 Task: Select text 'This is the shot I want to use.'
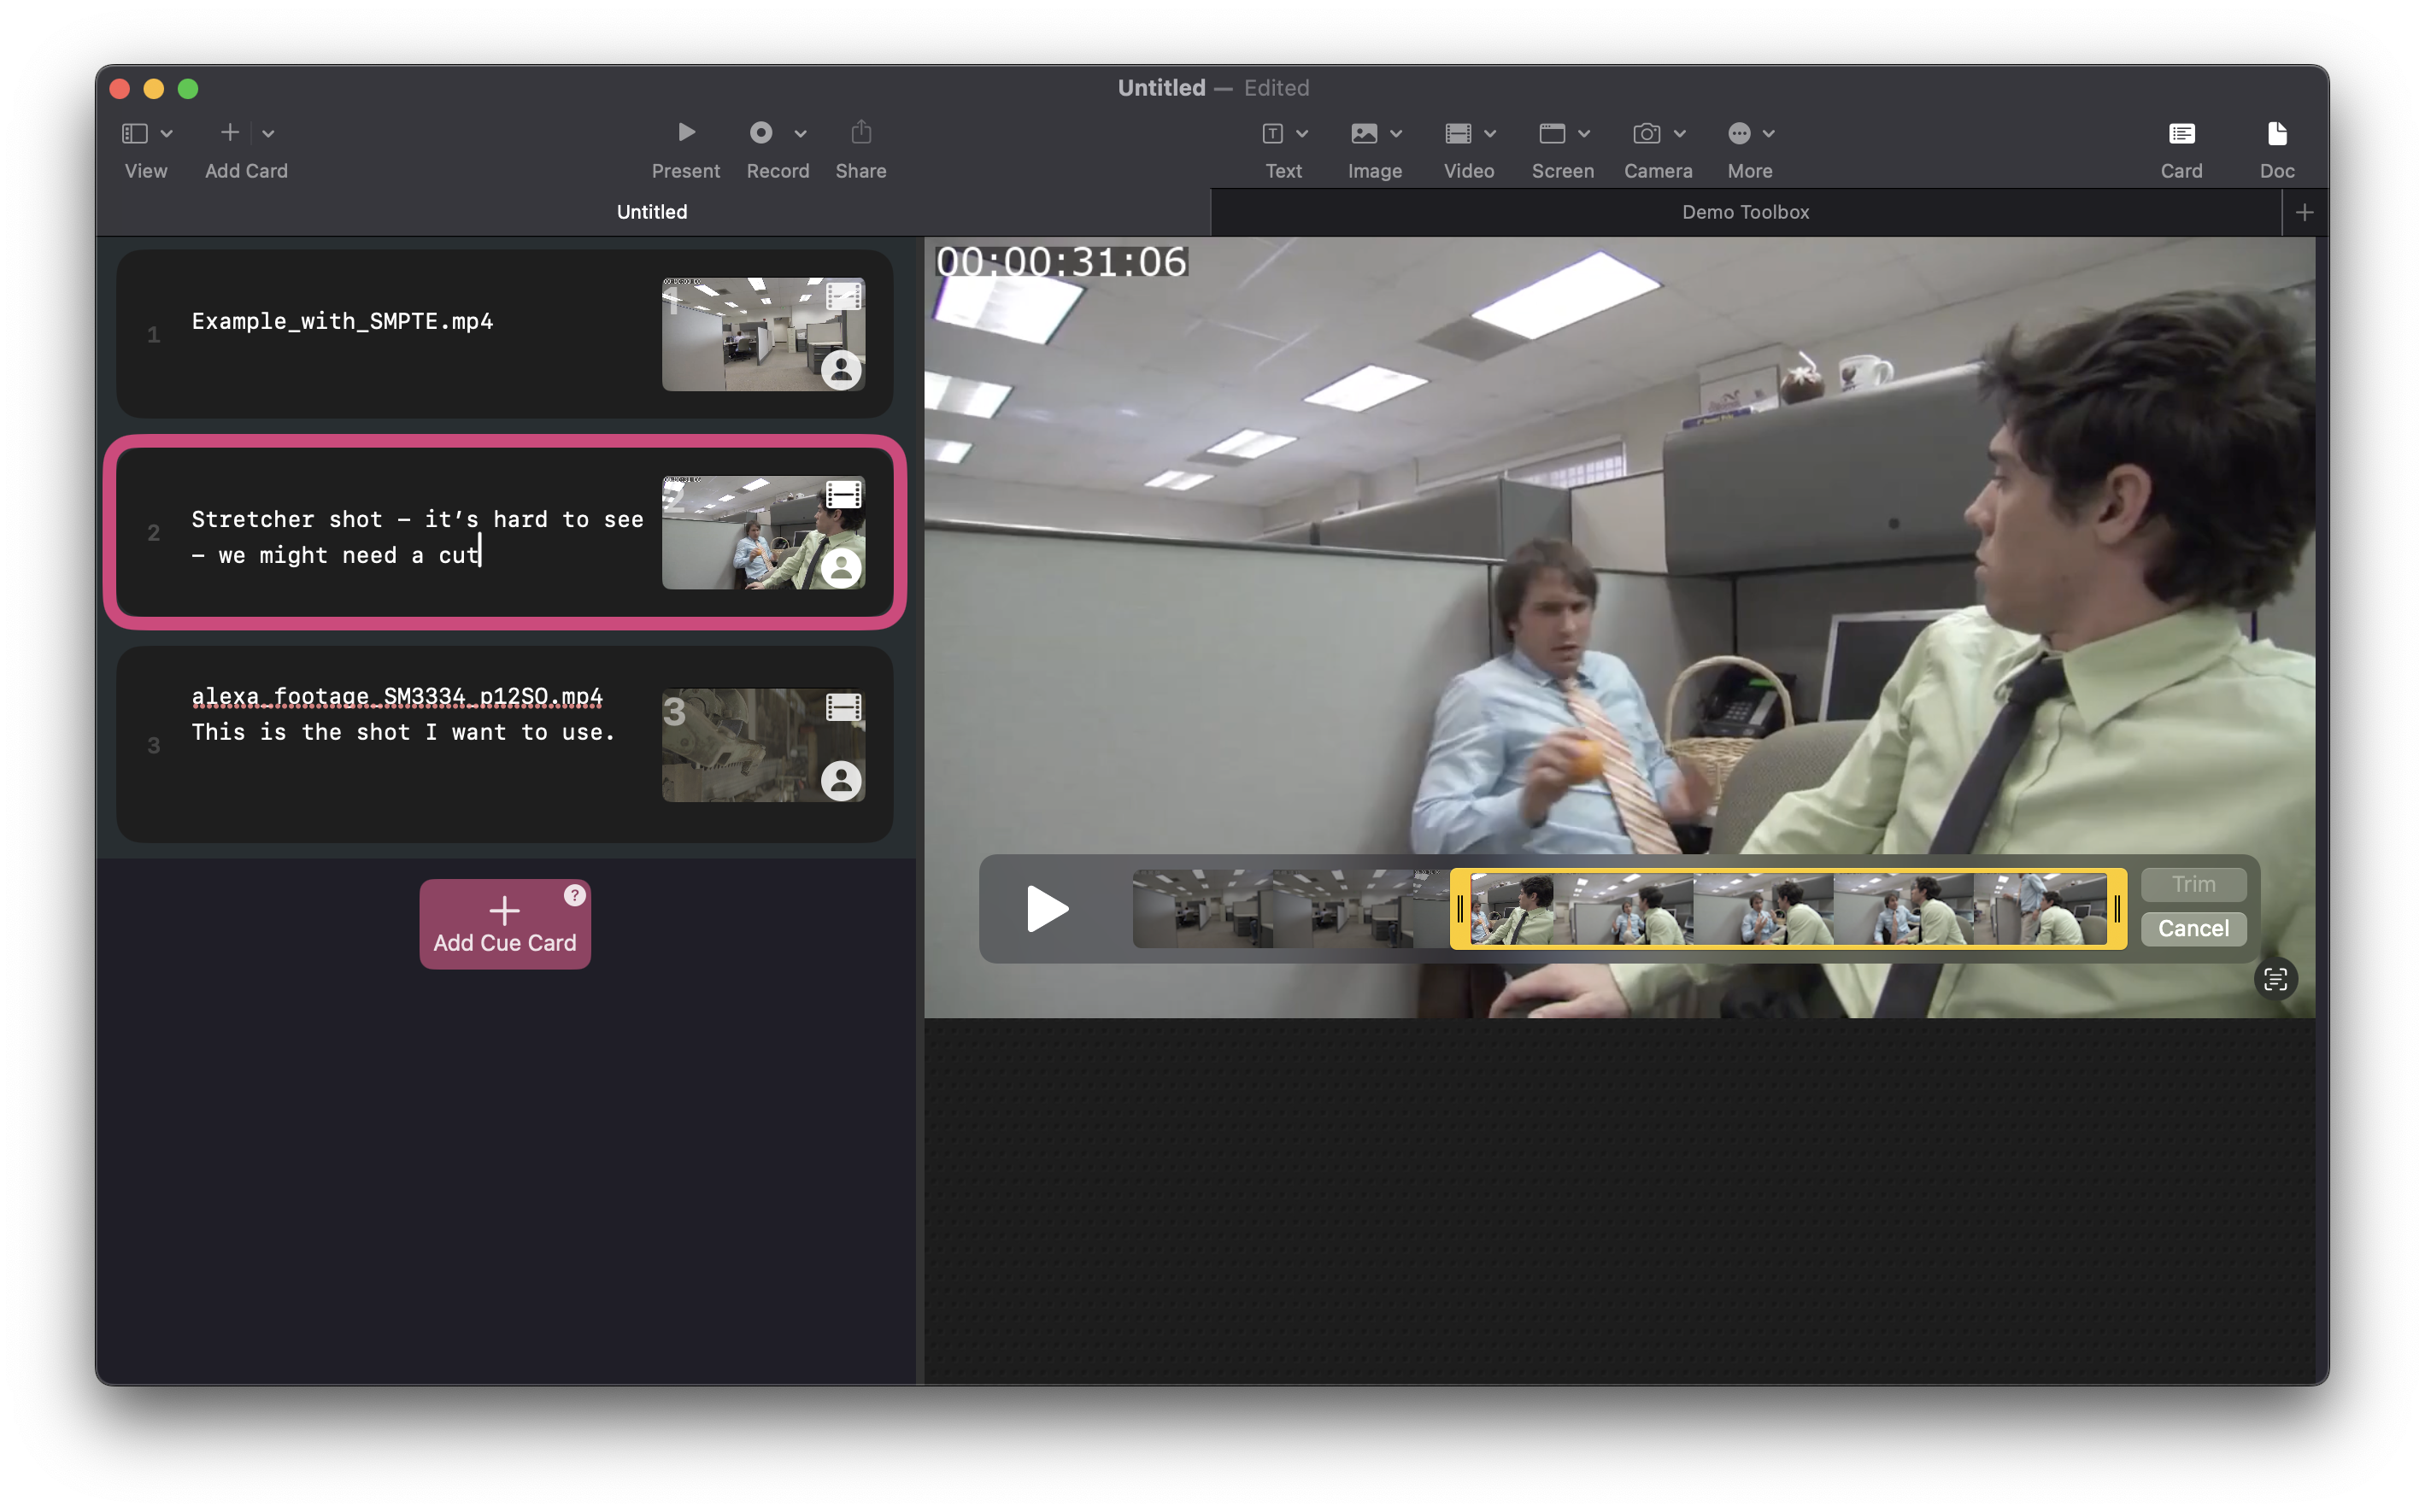point(403,732)
